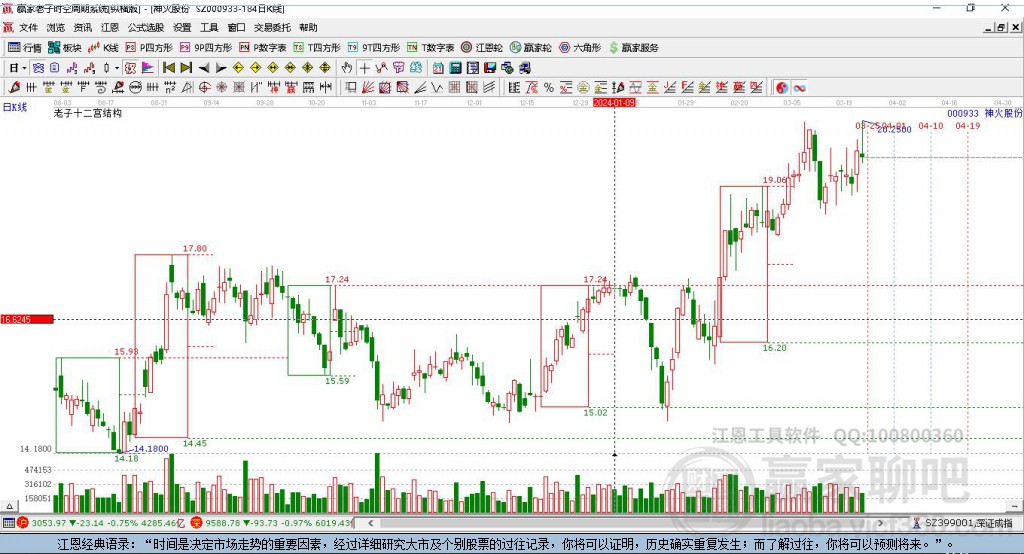Image resolution: width=1024 pixels, height=554 pixels.
Task: Click the red fan lines tool
Action: coord(368,87)
